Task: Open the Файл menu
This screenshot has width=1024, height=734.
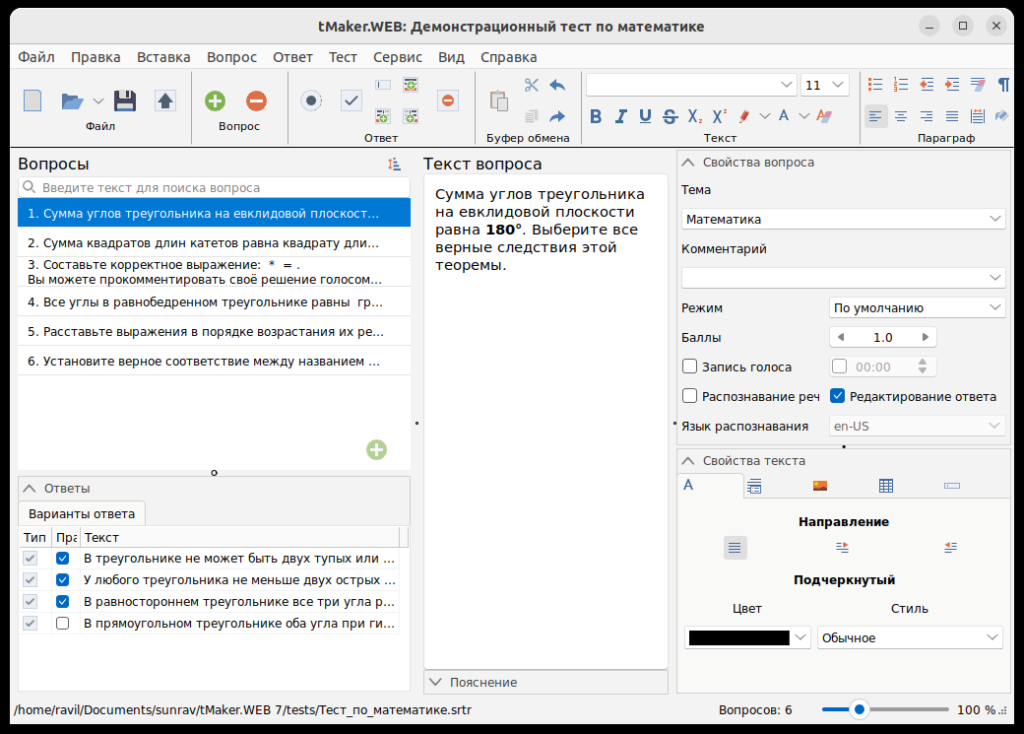Action: pyautogui.click(x=36, y=57)
